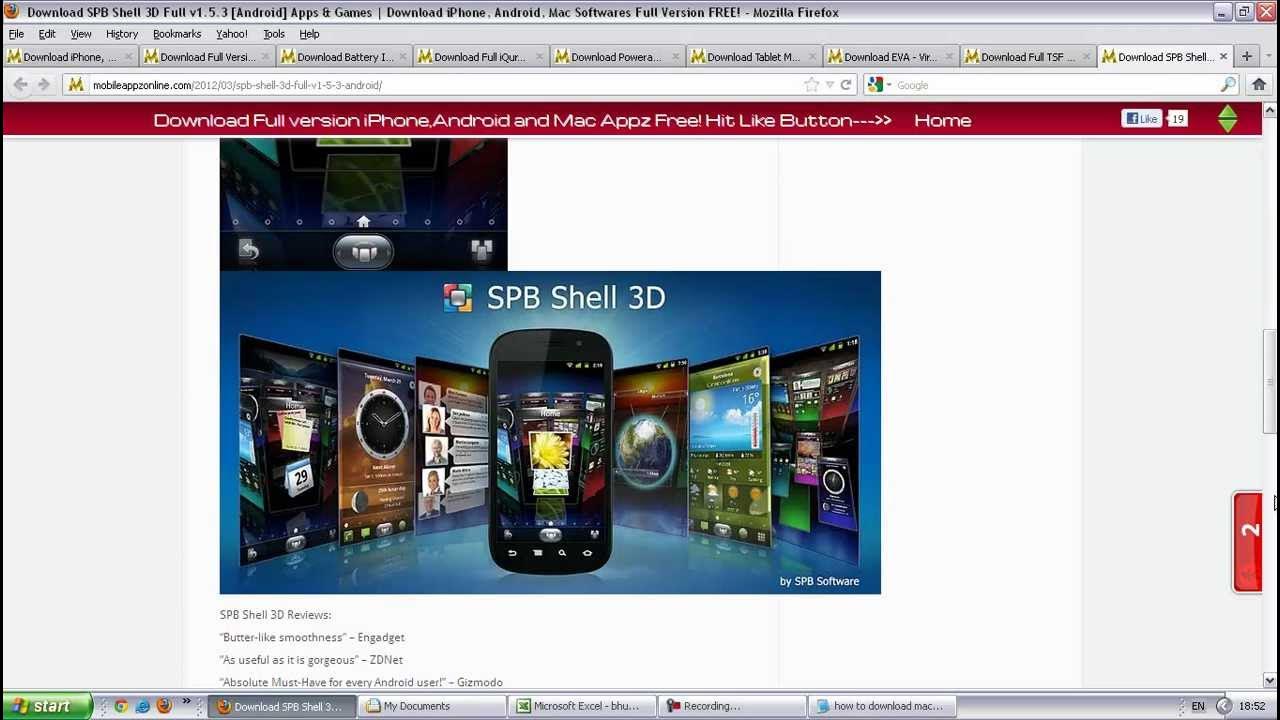Switch to Download Full TSF tab

(x=1027, y=57)
